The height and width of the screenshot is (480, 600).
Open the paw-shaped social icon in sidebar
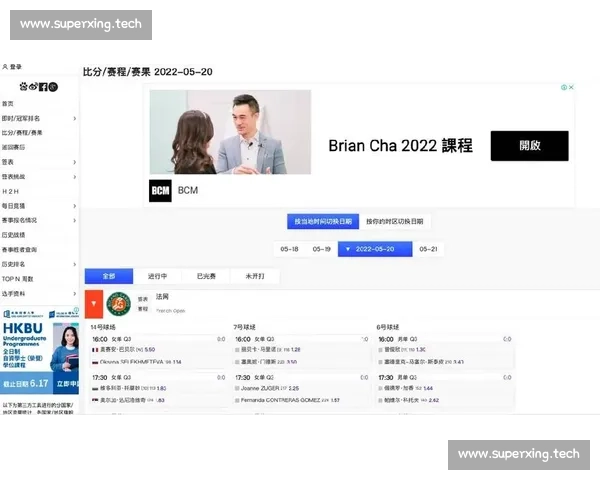(24, 87)
